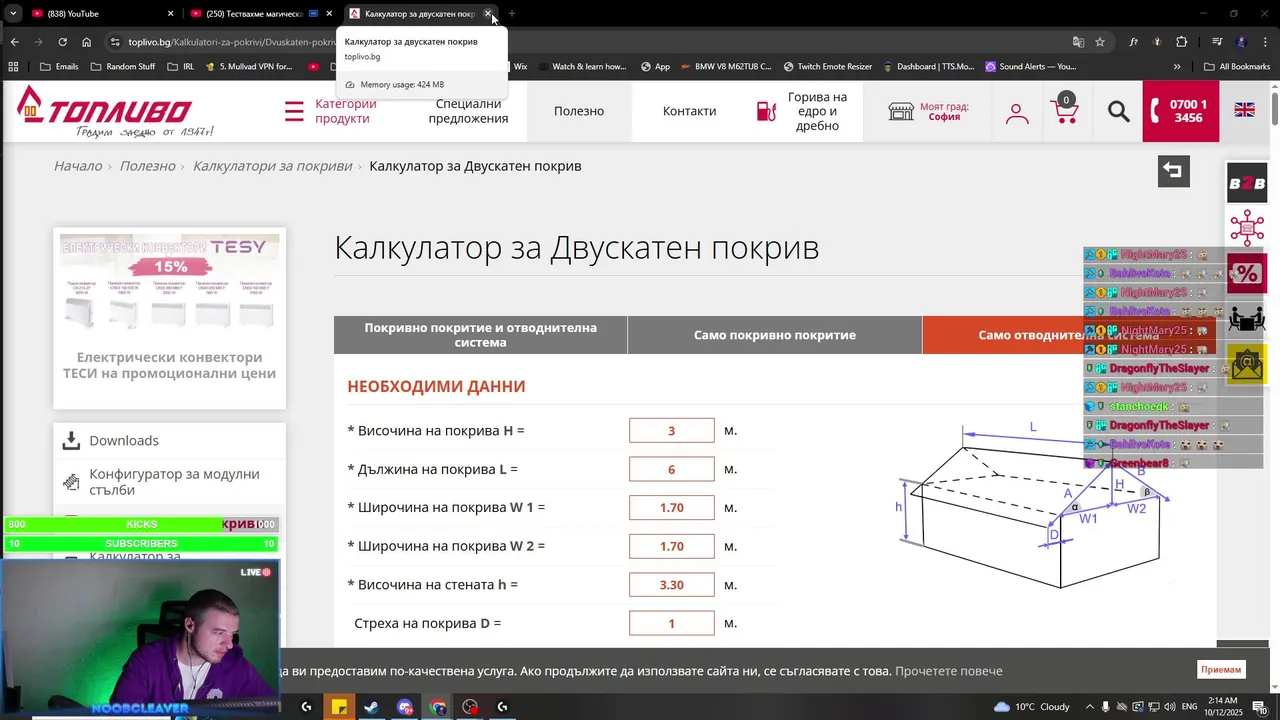Open Chrome from the taskbar
The width and height of the screenshot is (1280, 720).
pyautogui.click(x=437, y=707)
